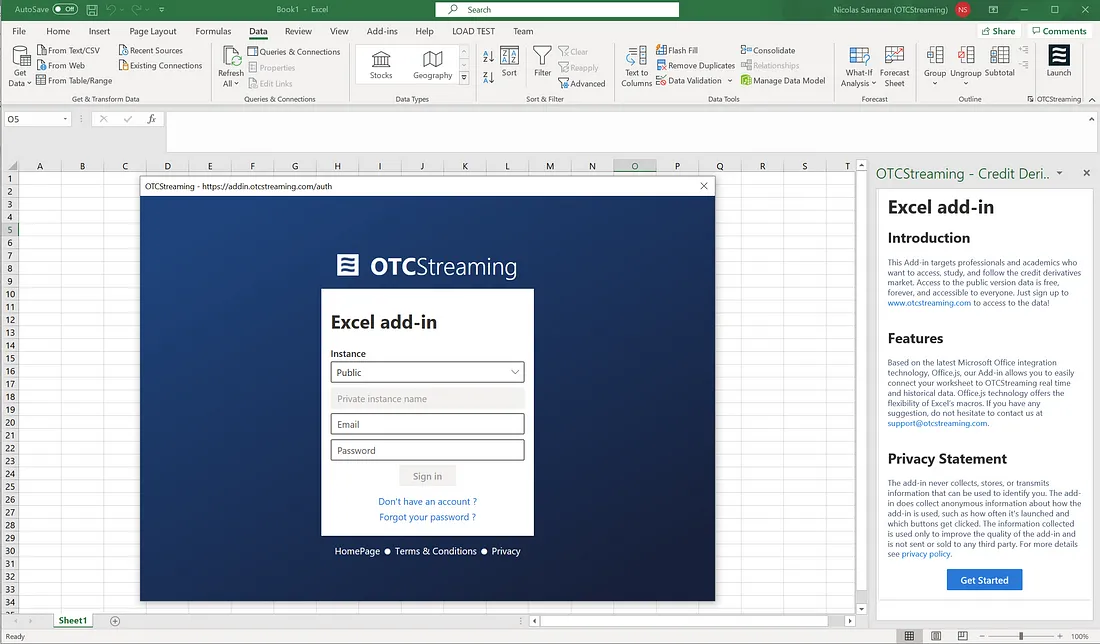This screenshot has width=1100, height=644.
Task: Open the Sort dialog
Action: pyautogui.click(x=509, y=62)
